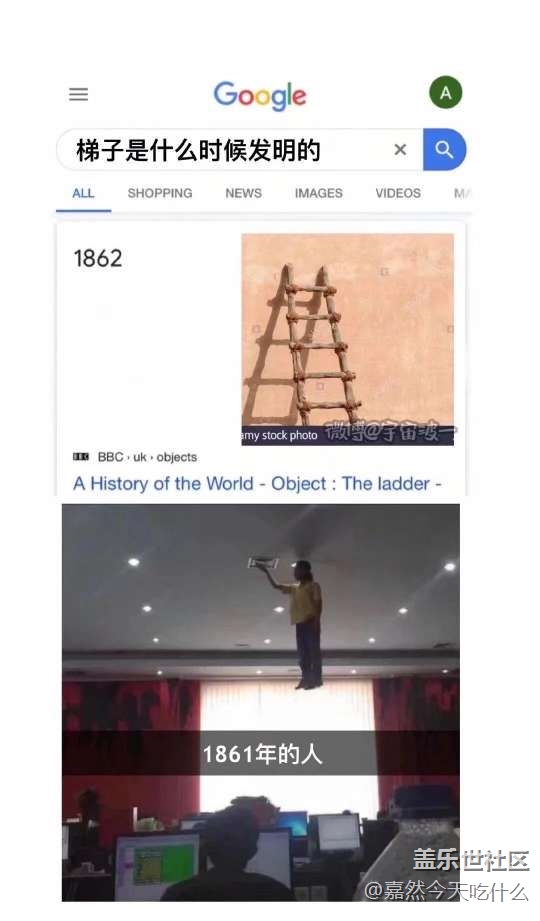Screen dimensions: 540x921
Task: Open 'A History of the World' link
Action: (x=257, y=483)
